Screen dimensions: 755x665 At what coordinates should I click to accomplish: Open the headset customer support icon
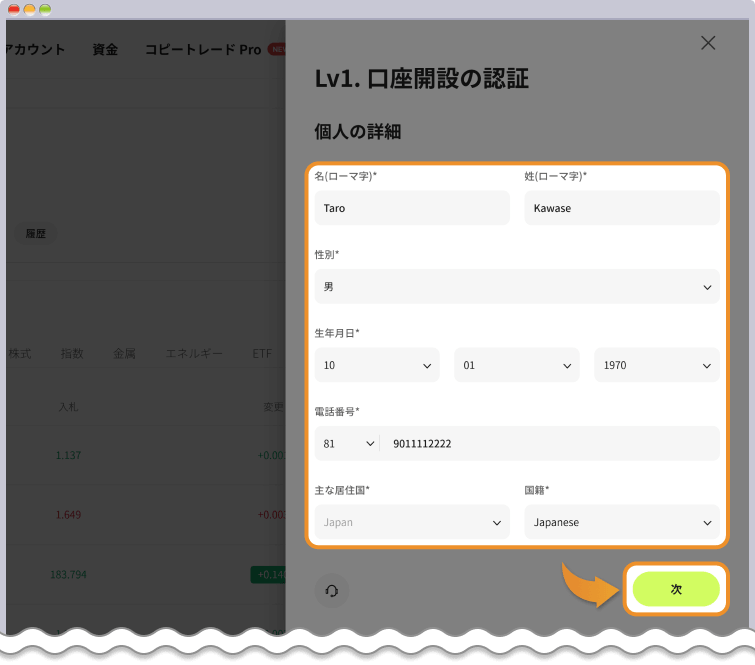click(332, 590)
